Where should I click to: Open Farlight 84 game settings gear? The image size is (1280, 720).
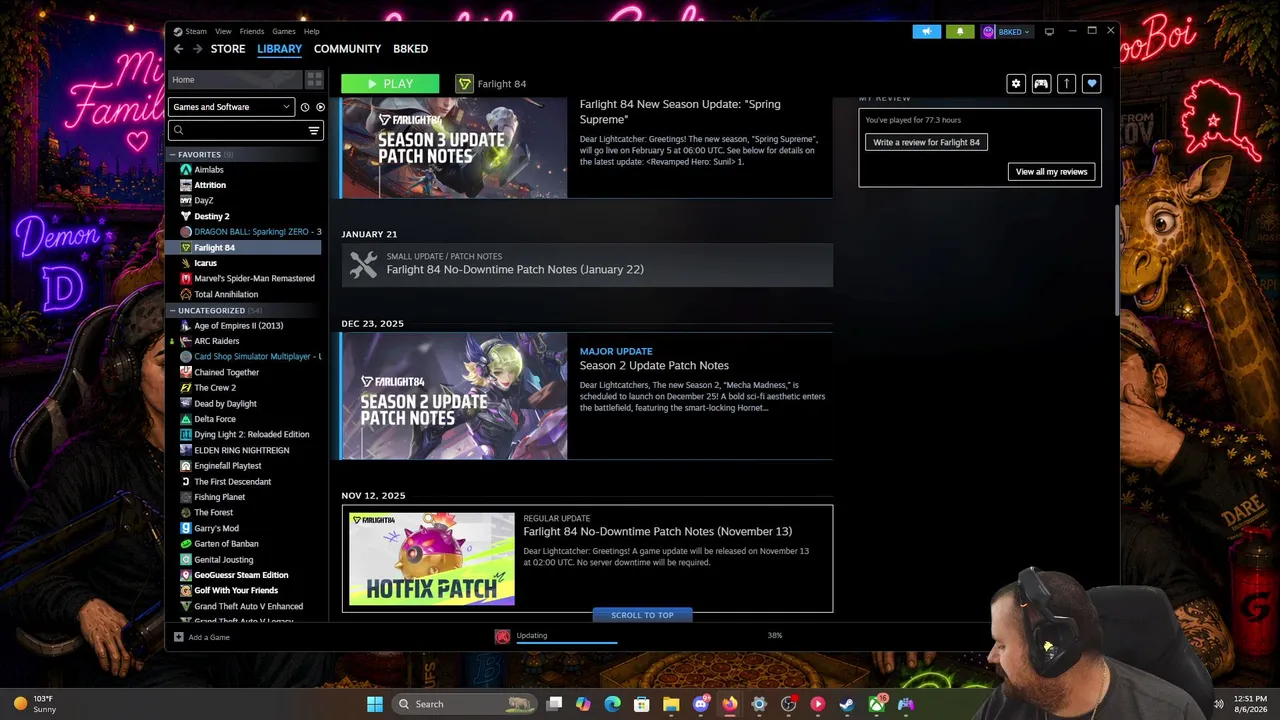[x=1016, y=84]
